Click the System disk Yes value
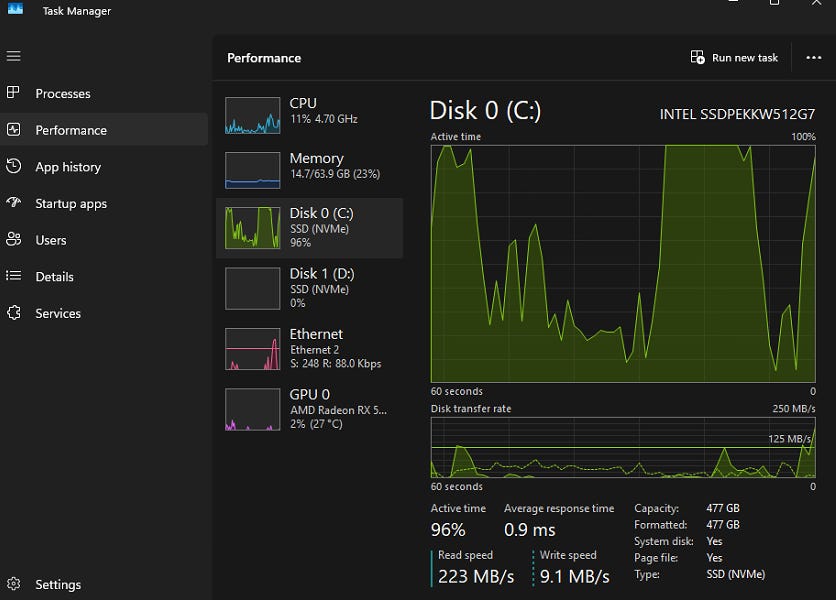The width and height of the screenshot is (836, 600). point(714,541)
